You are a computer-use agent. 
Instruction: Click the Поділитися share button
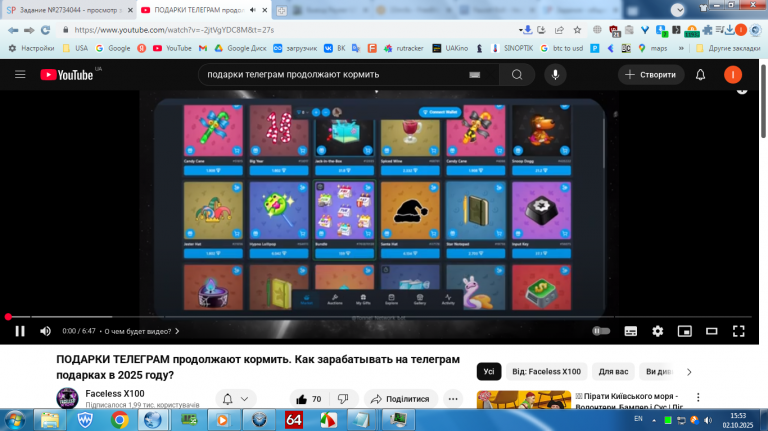tap(400, 399)
